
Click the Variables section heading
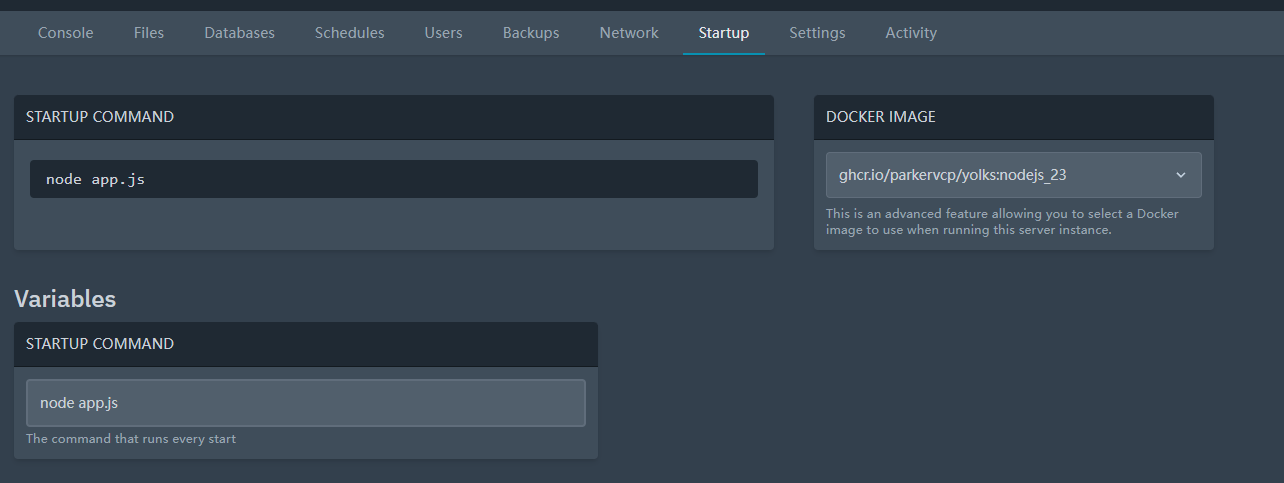65,299
